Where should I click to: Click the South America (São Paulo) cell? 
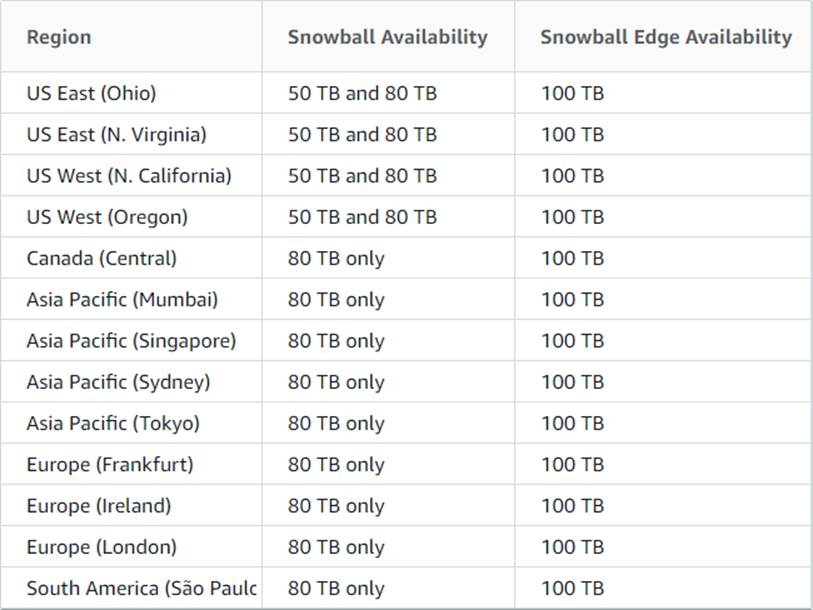141,588
